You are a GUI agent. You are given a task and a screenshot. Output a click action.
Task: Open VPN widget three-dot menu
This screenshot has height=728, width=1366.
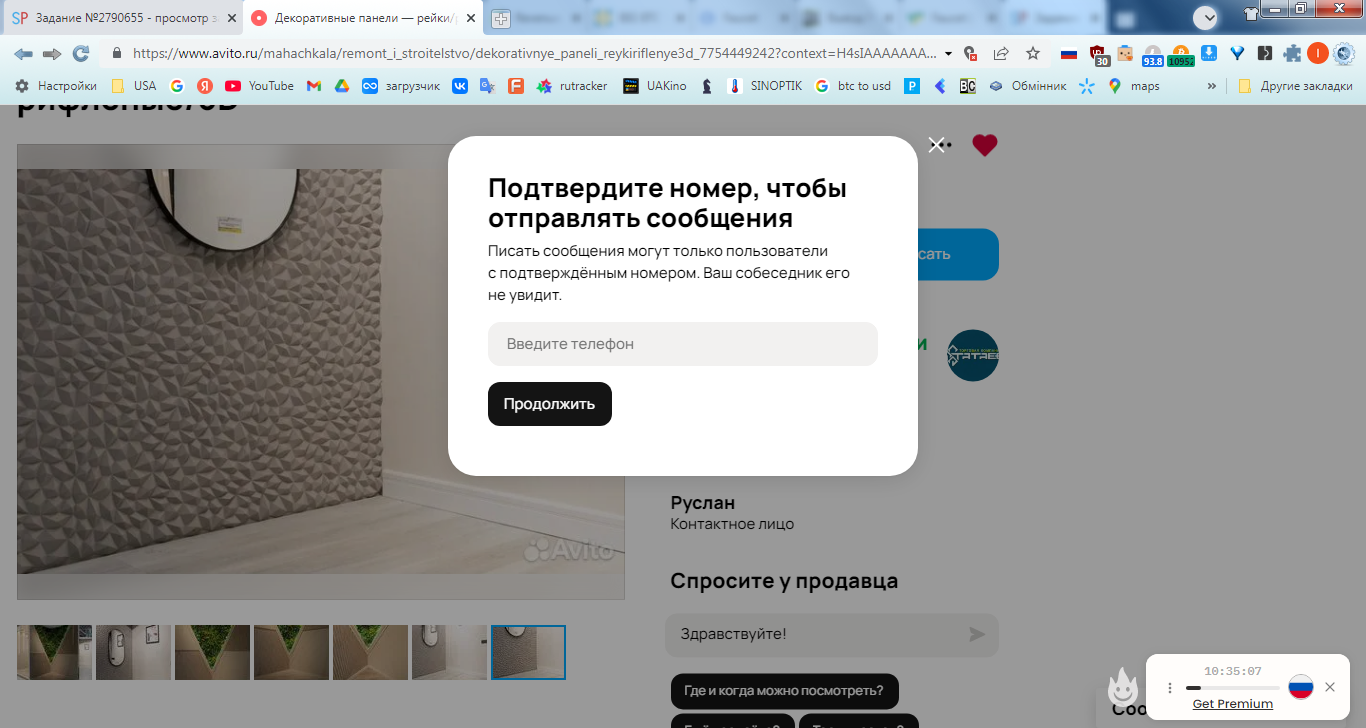(x=1170, y=688)
